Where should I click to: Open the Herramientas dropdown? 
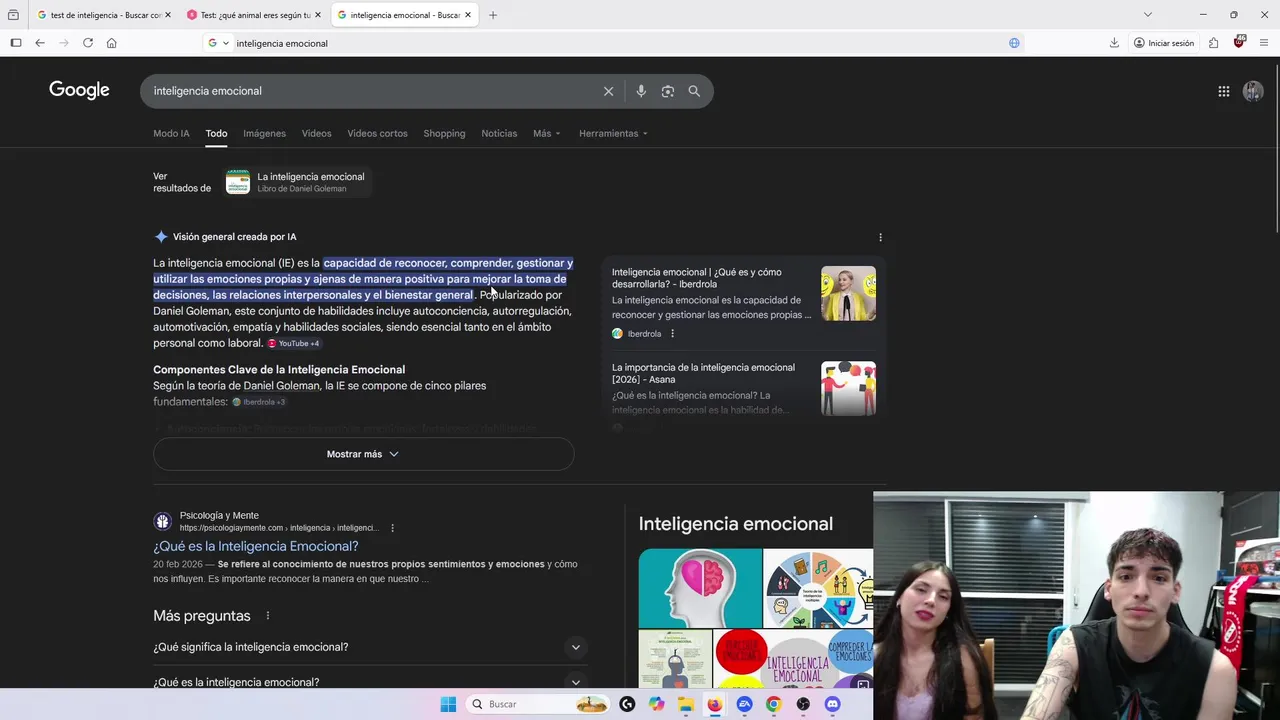point(613,133)
